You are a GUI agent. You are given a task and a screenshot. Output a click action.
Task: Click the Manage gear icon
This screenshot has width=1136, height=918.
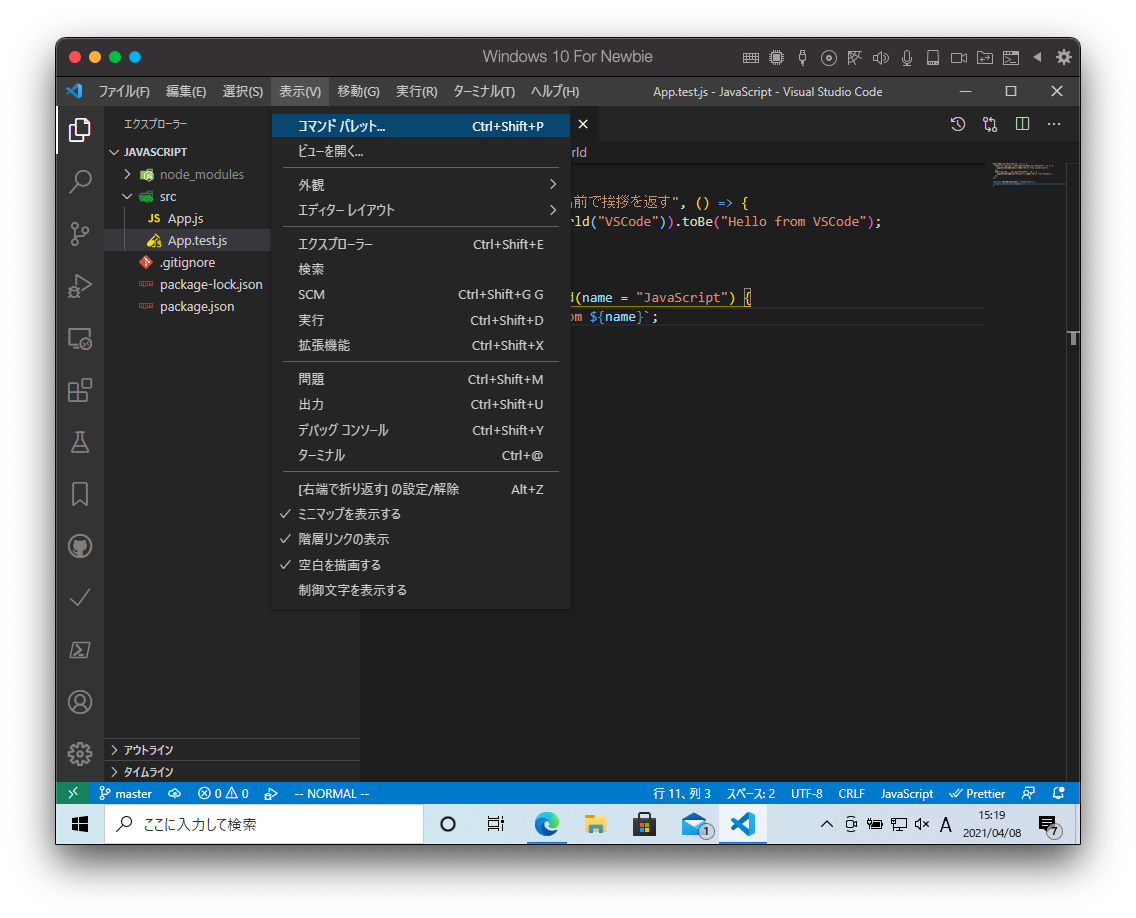coord(80,754)
